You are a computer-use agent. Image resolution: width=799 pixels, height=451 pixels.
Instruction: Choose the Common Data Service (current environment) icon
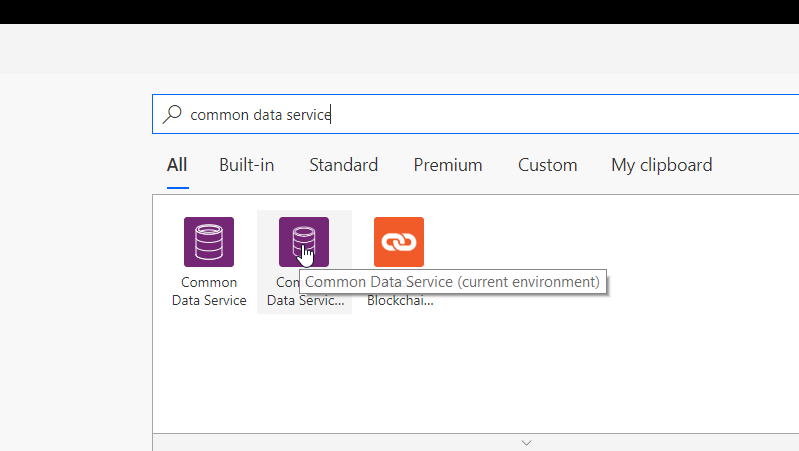pyautogui.click(x=303, y=242)
